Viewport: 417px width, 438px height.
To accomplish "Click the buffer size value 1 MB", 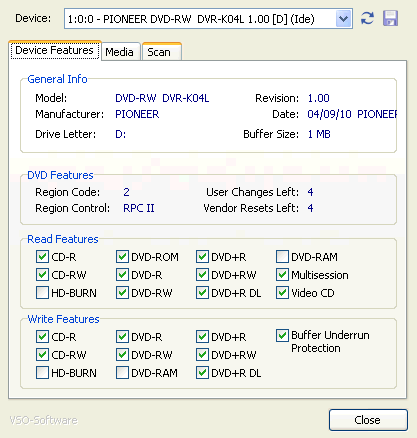I will point(319,134).
